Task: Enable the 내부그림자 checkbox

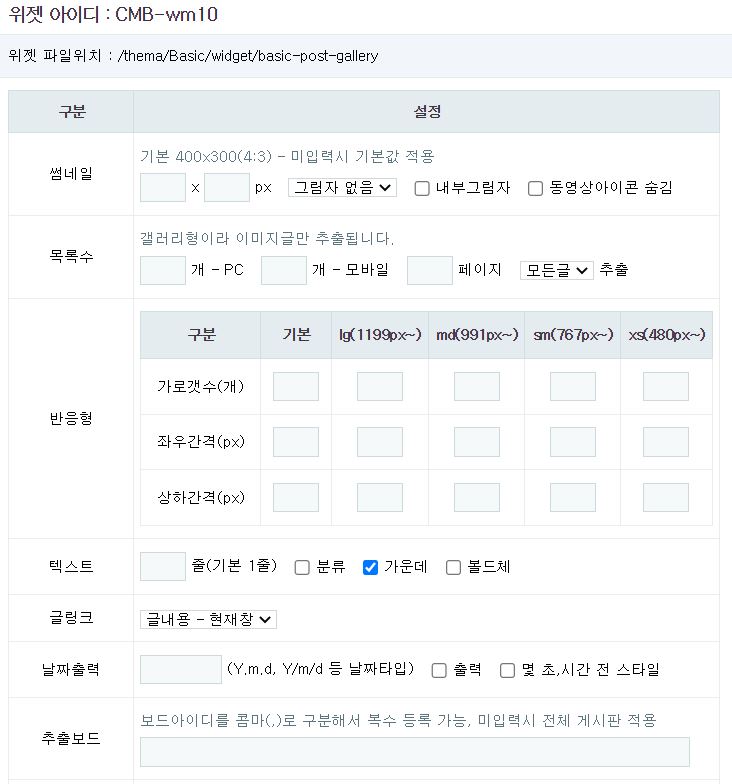Action: pos(422,188)
